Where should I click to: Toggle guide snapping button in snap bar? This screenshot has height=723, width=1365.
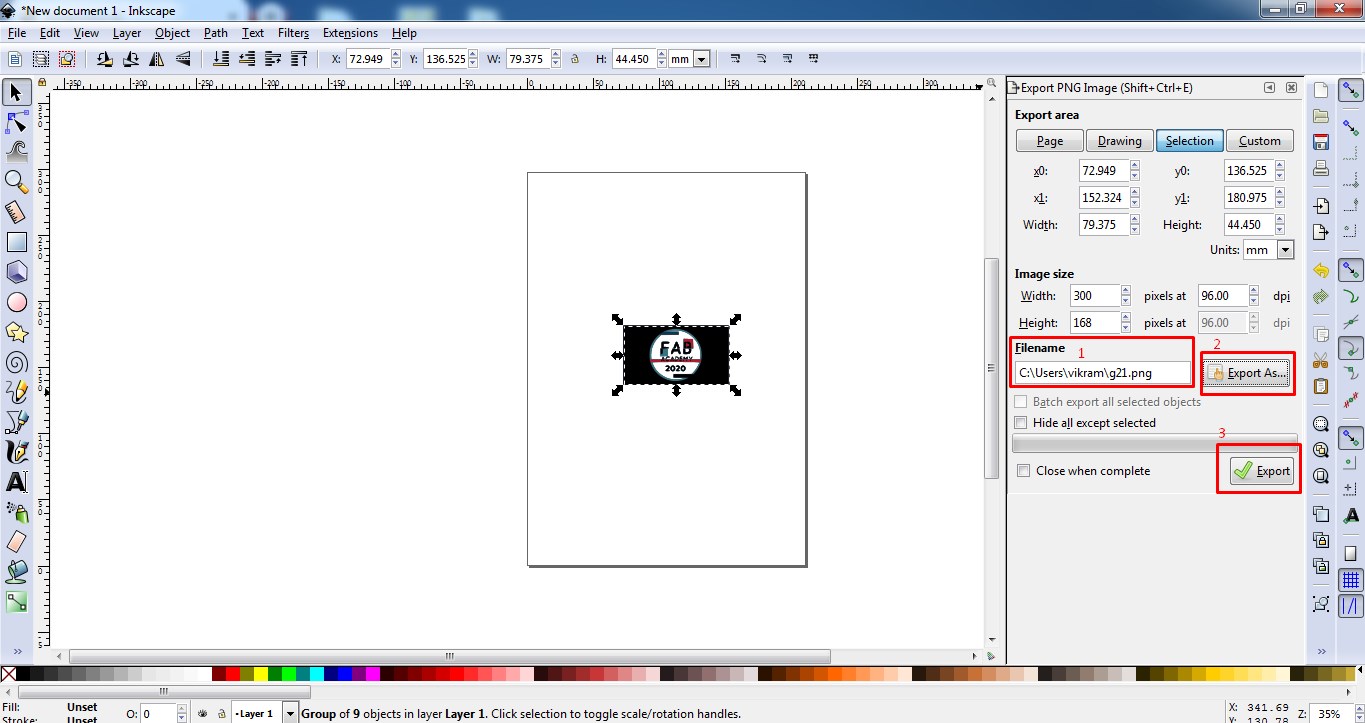pos(1351,605)
